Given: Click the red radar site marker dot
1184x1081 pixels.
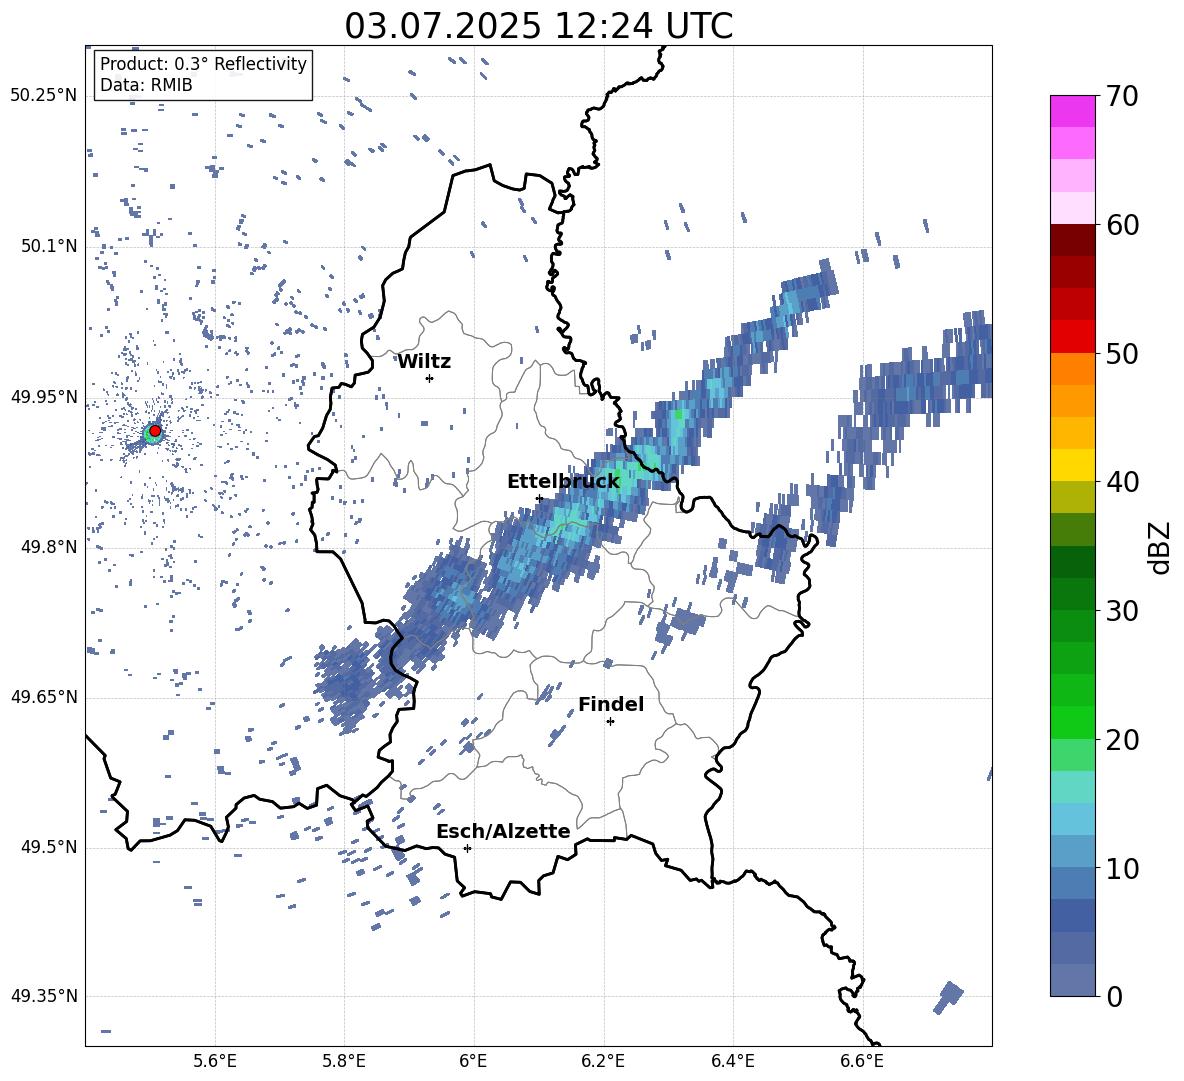Looking at the screenshot, I should (155, 430).
